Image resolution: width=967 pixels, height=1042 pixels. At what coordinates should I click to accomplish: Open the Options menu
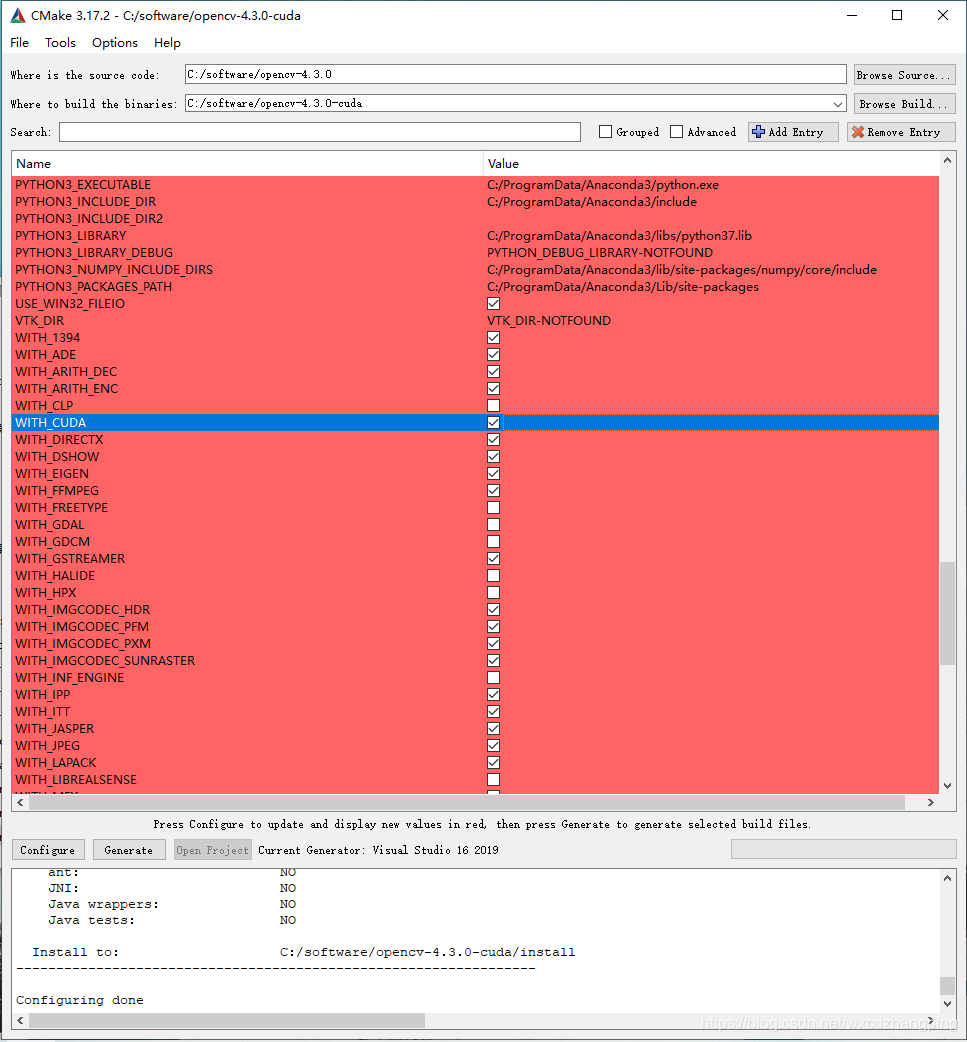(x=115, y=43)
